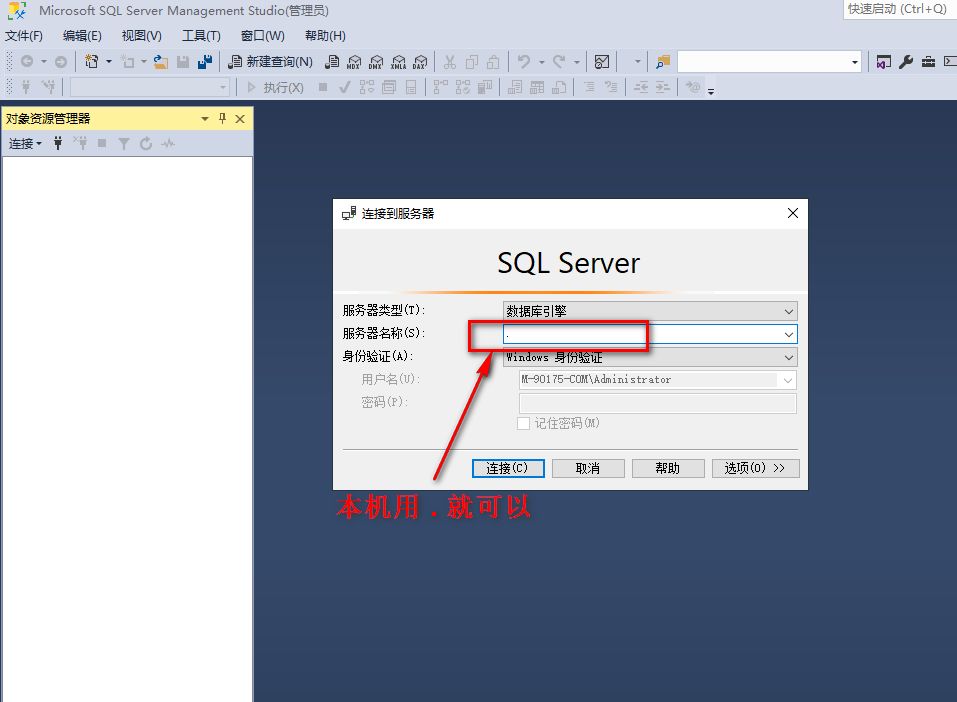Open the 文件(F) menu
Image resolution: width=957 pixels, height=702 pixels.
click(24, 35)
